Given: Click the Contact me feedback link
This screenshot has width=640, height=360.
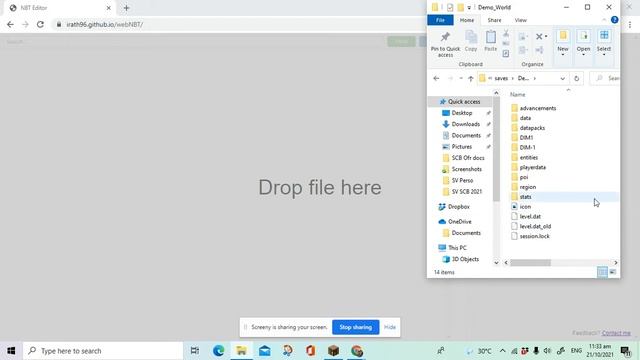Looking at the screenshot, I should [x=616, y=333].
